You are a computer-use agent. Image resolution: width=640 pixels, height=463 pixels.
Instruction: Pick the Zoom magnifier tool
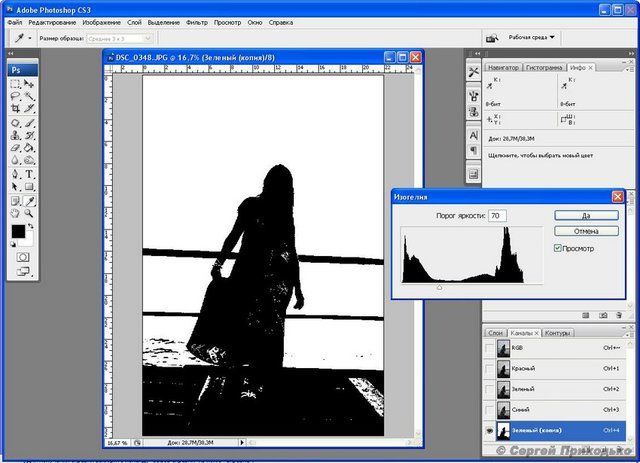tap(29, 212)
